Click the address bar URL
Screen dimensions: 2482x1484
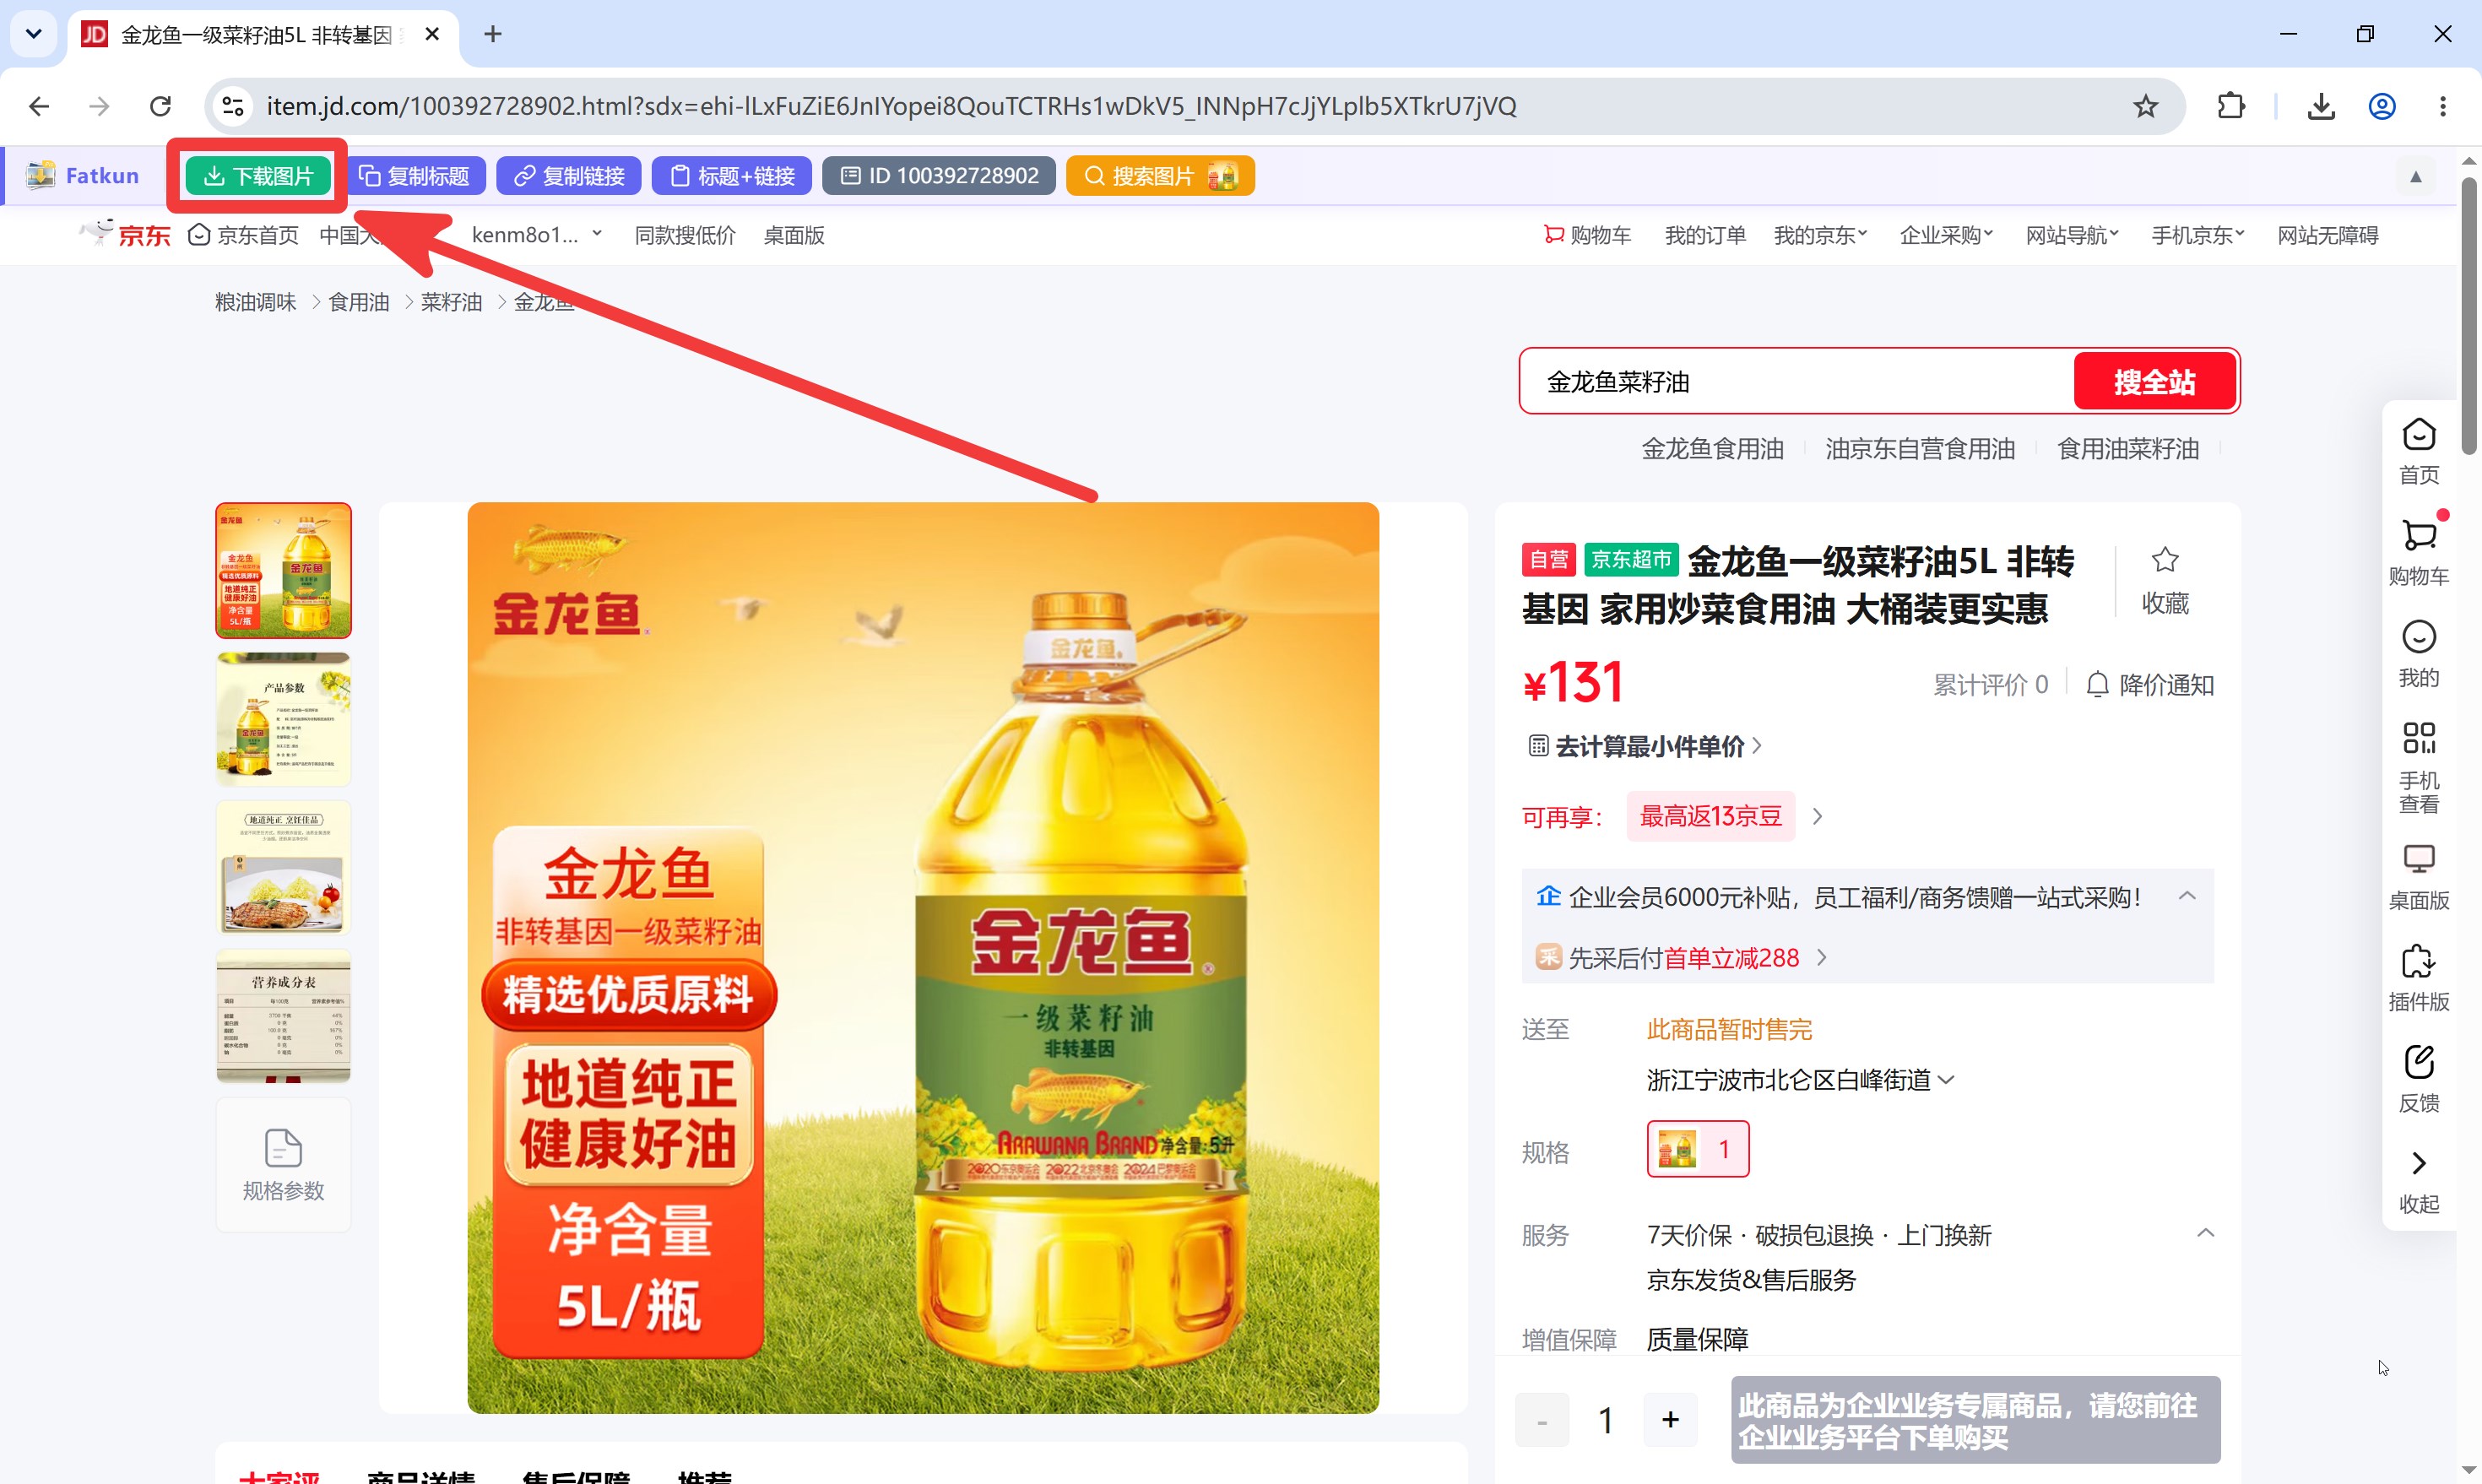891,106
